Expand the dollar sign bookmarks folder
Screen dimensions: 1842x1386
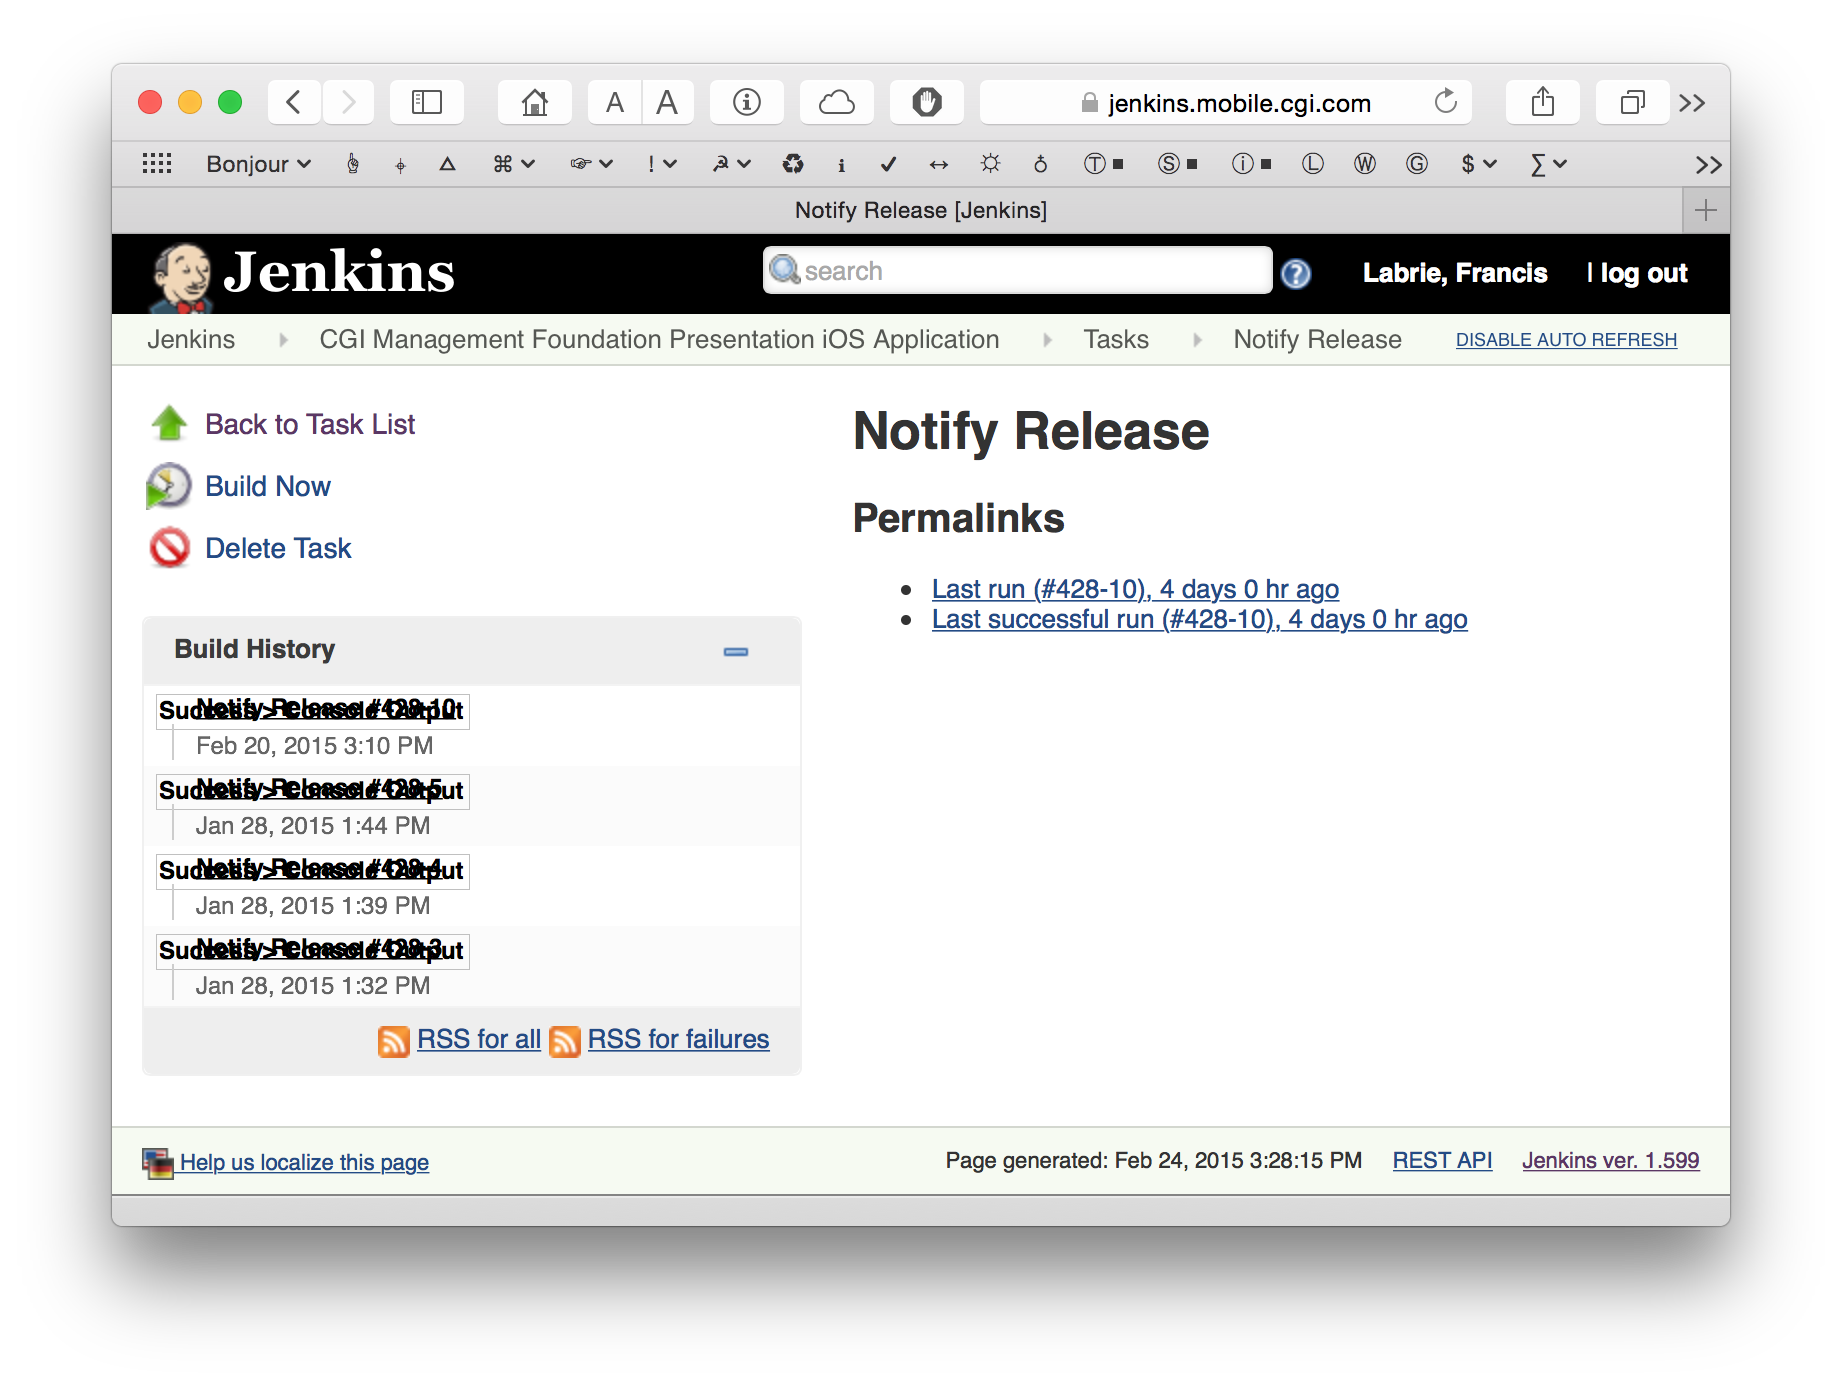point(1478,164)
